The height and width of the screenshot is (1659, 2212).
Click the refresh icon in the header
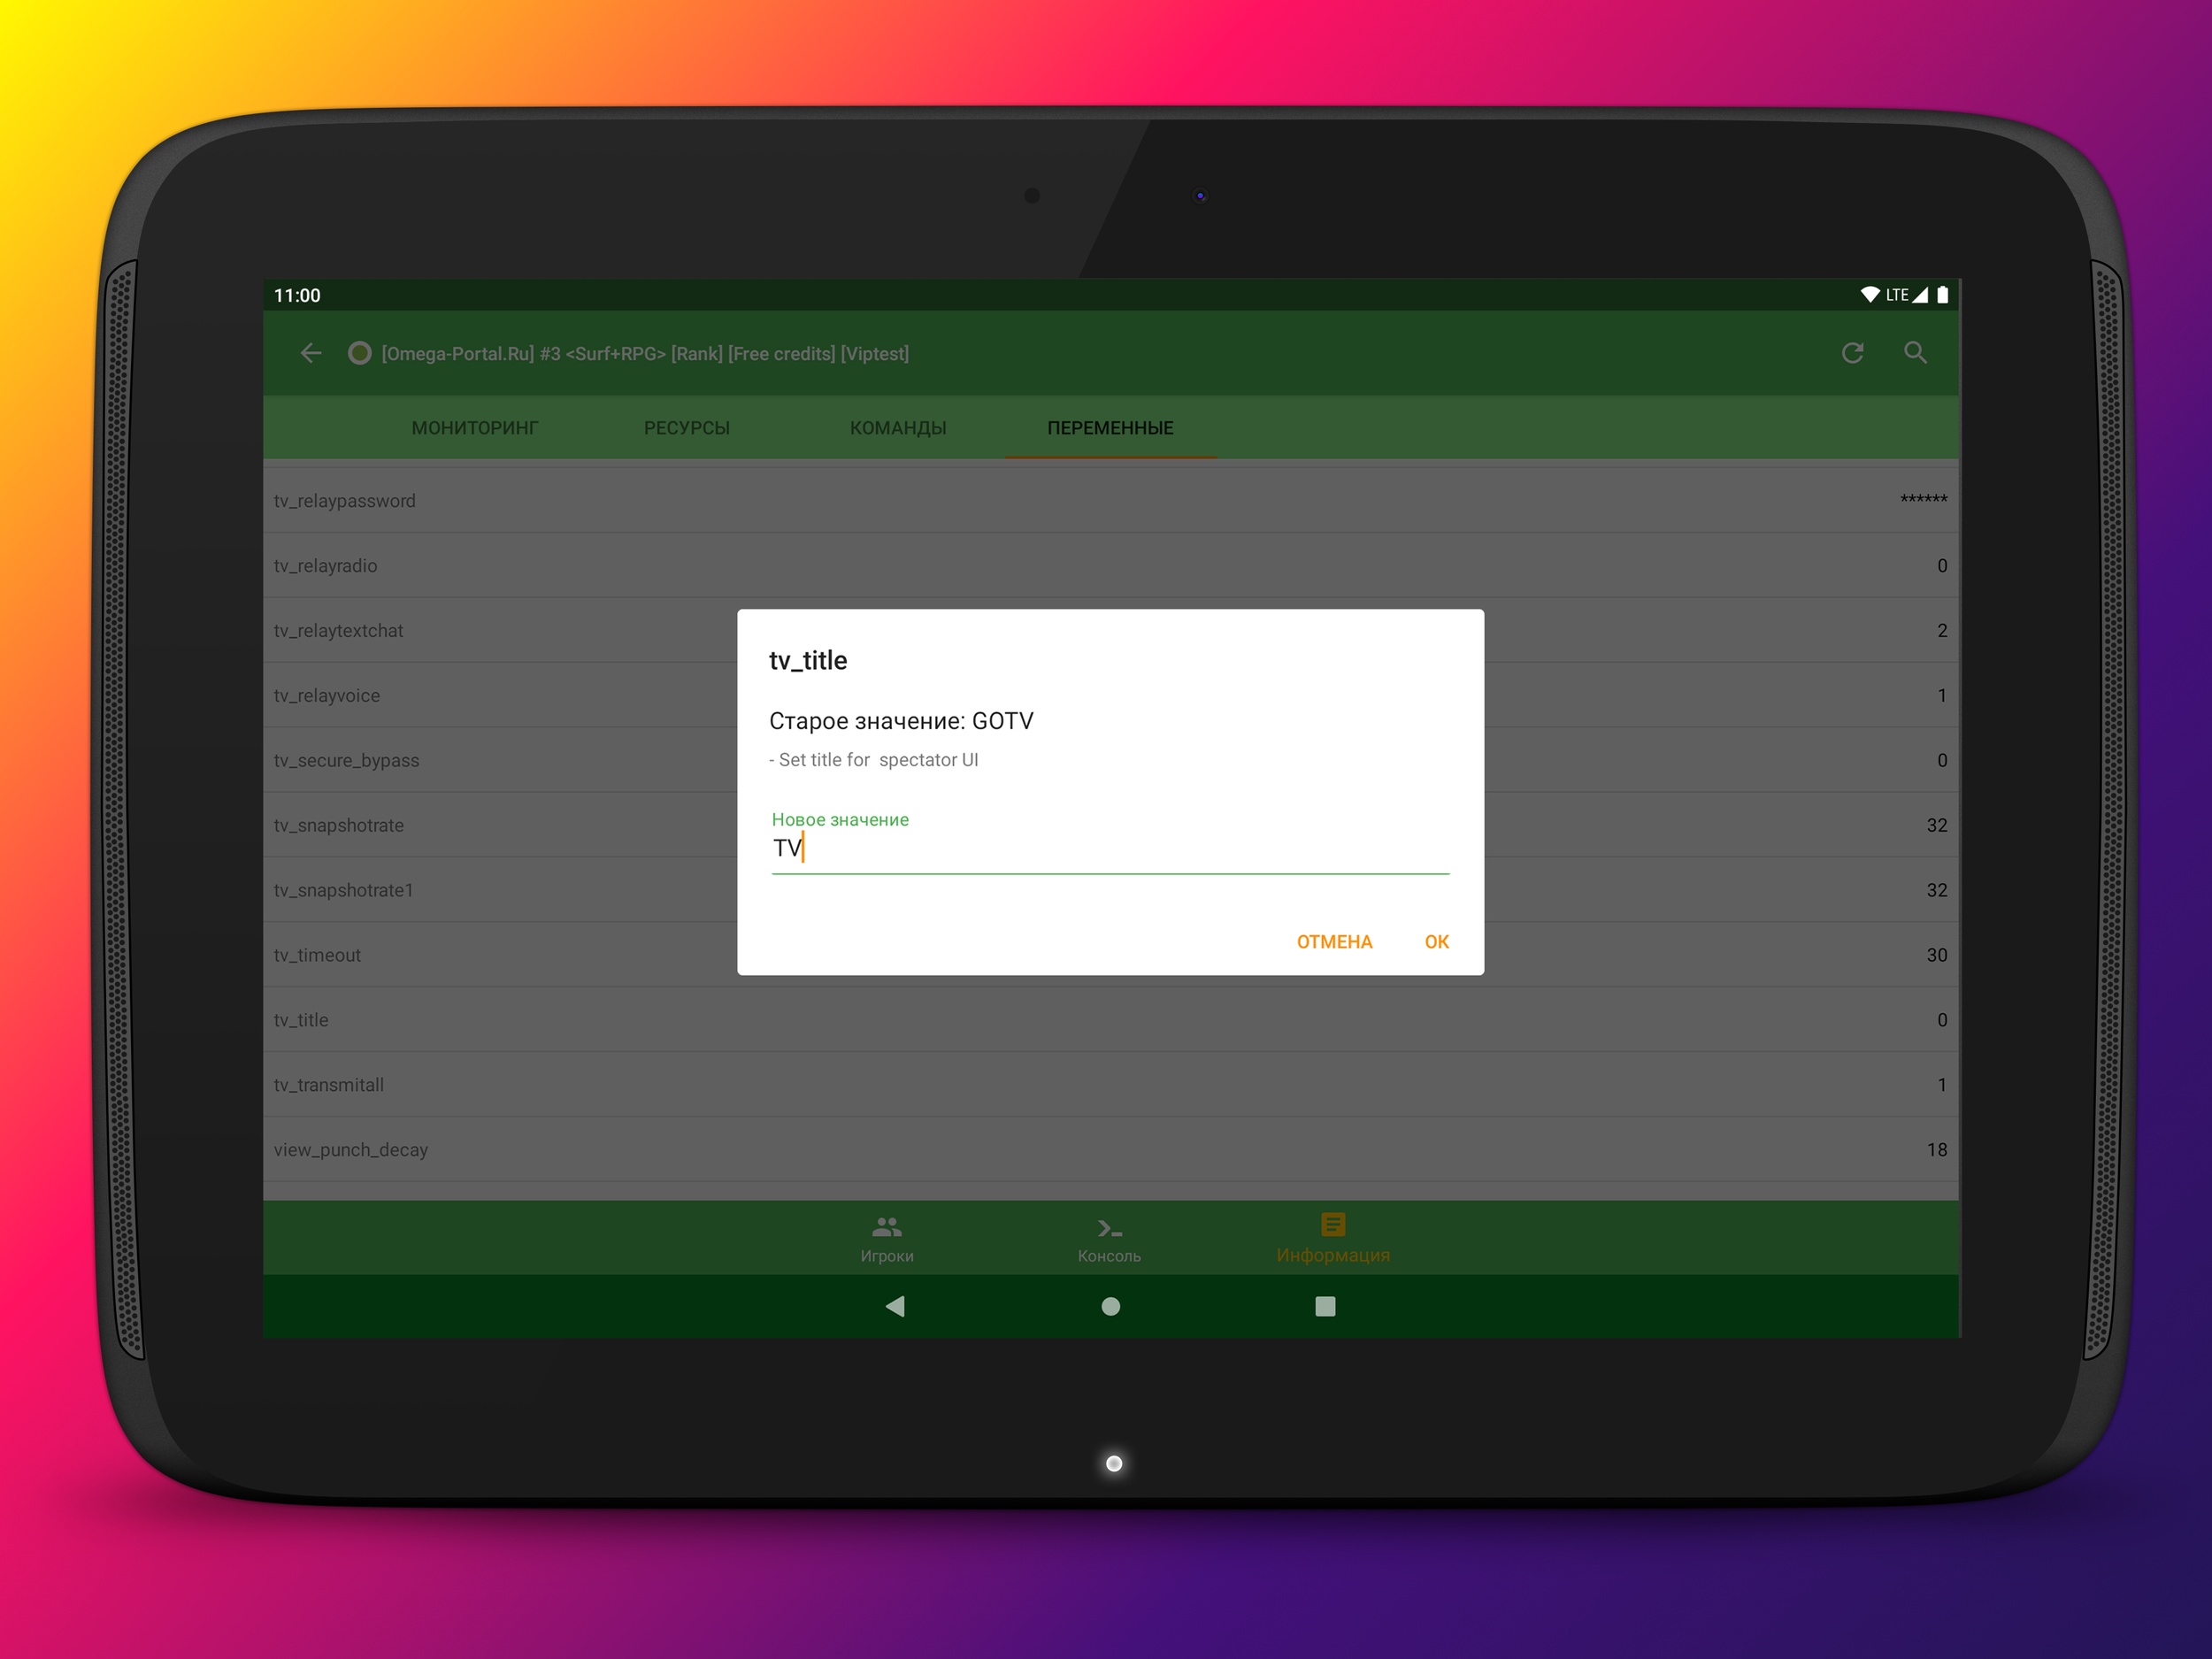point(1852,353)
